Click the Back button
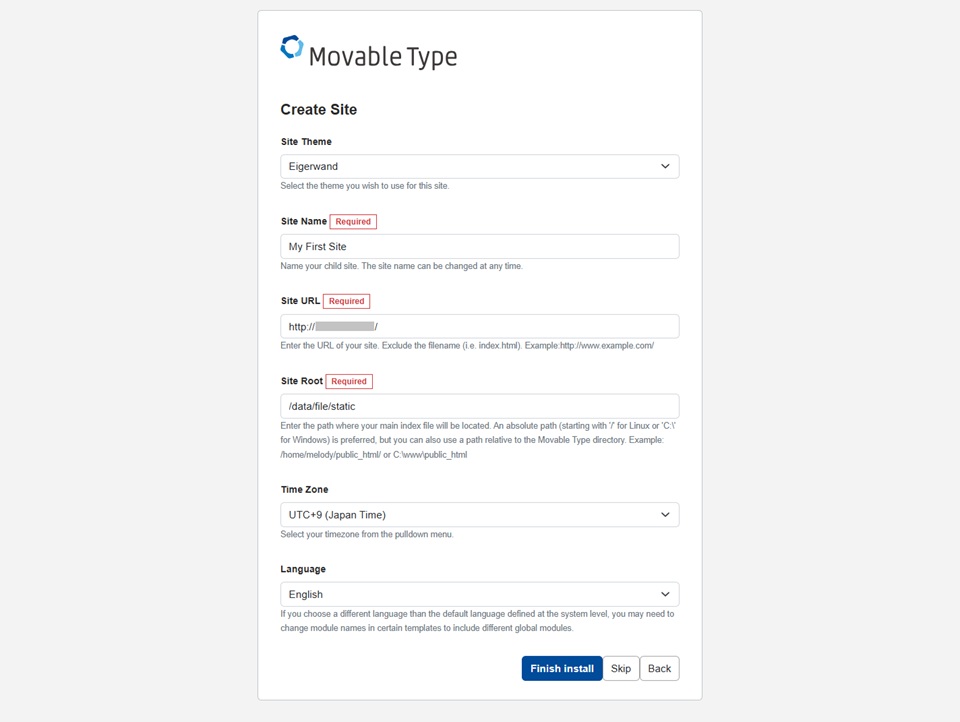This screenshot has width=960, height=722. [x=659, y=668]
